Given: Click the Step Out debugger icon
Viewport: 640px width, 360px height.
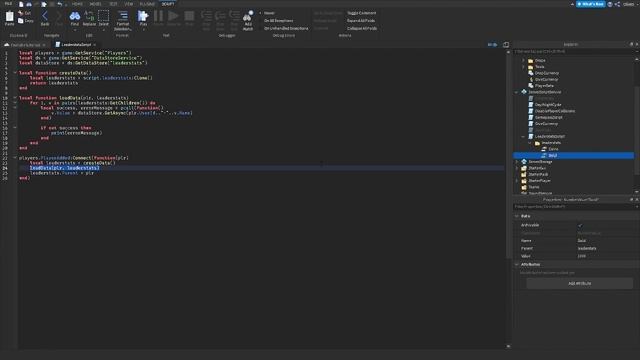Looking at the screenshot, I should 234,16.
